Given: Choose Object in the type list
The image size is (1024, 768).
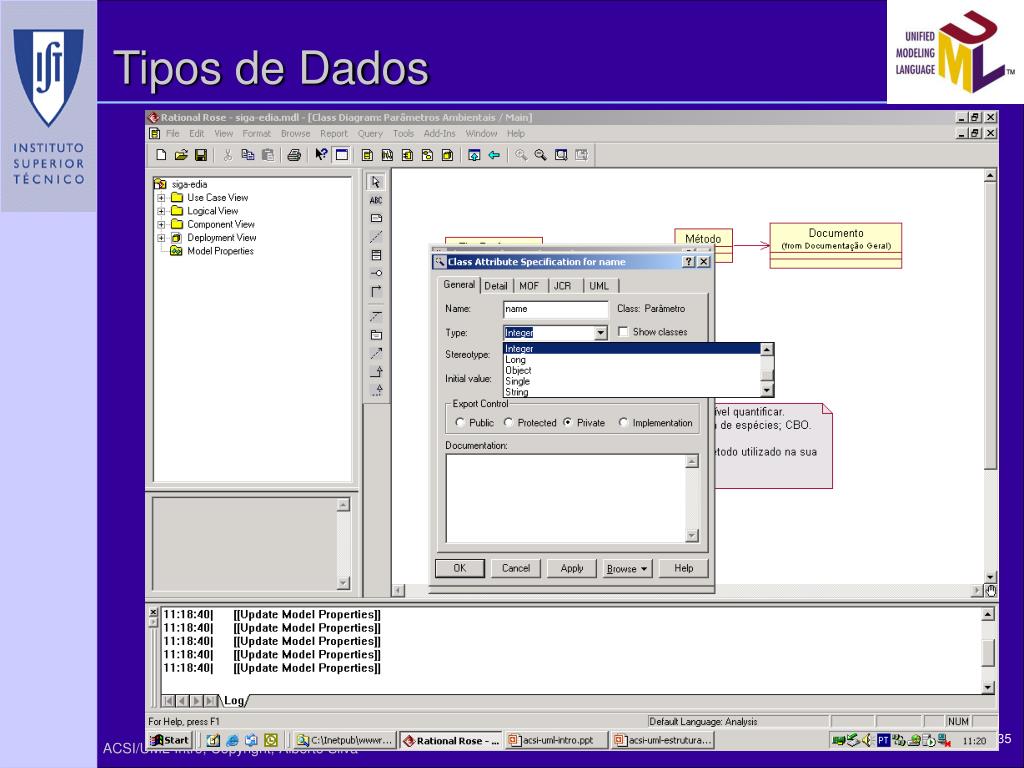Looking at the screenshot, I should tap(632, 370).
